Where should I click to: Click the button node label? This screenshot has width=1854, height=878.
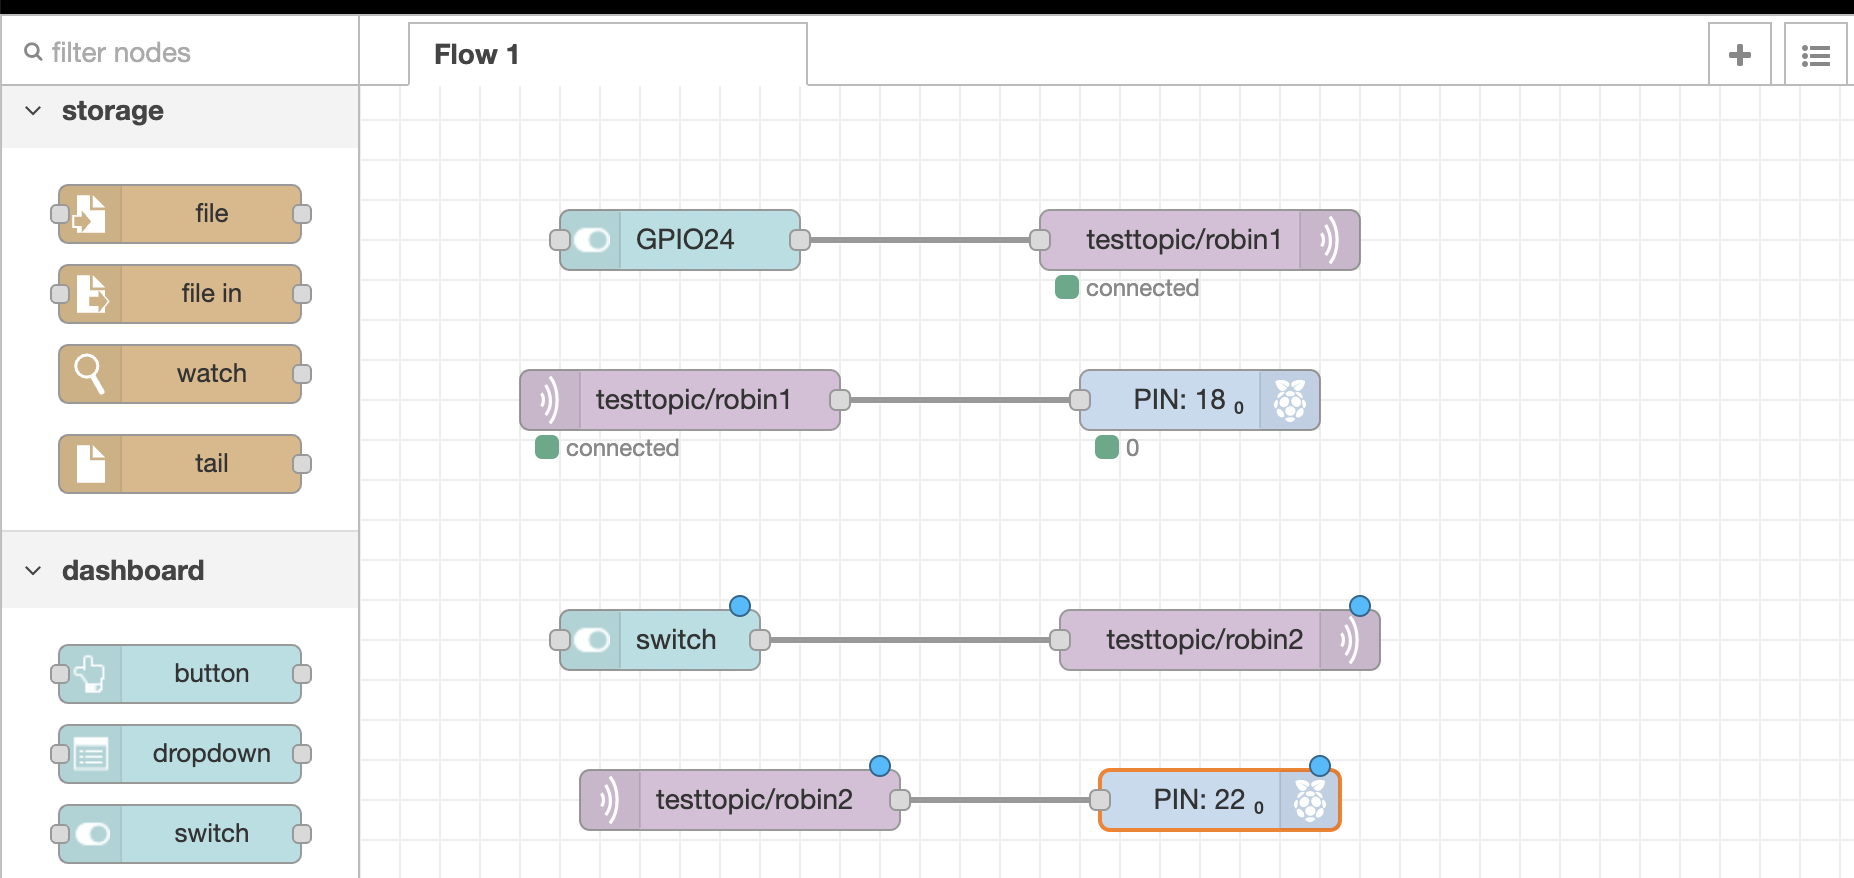coord(212,674)
